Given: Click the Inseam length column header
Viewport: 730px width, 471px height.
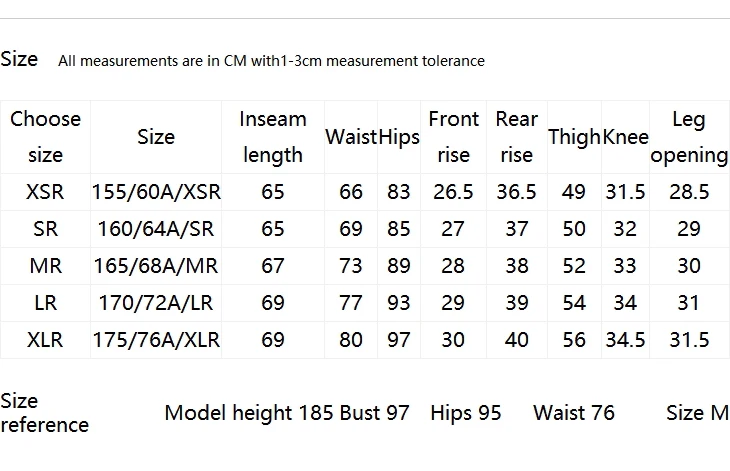Looking at the screenshot, I should [273, 137].
